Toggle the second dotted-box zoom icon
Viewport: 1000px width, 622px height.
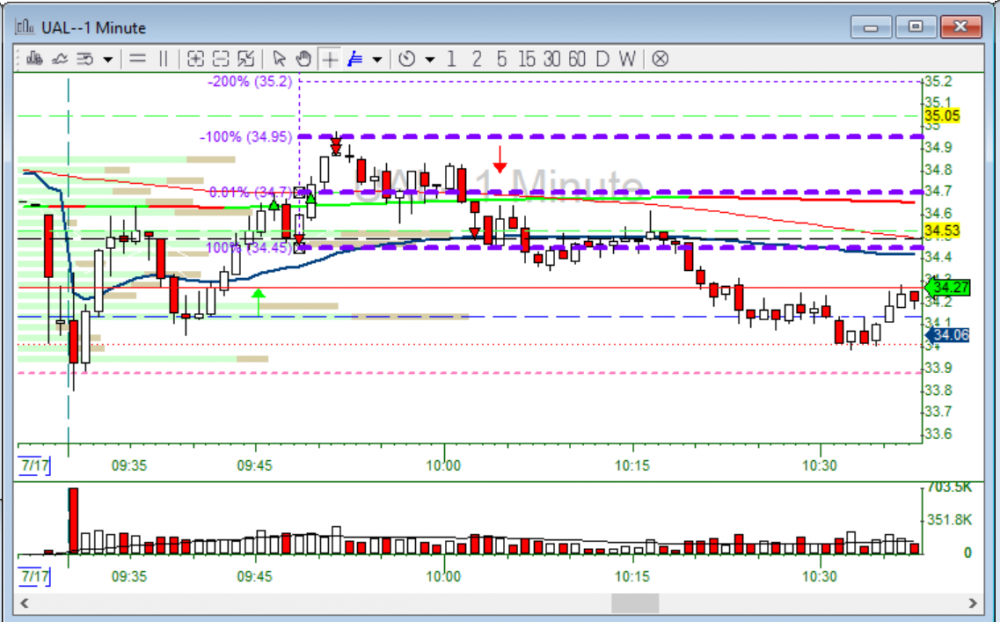coord(221,59)
